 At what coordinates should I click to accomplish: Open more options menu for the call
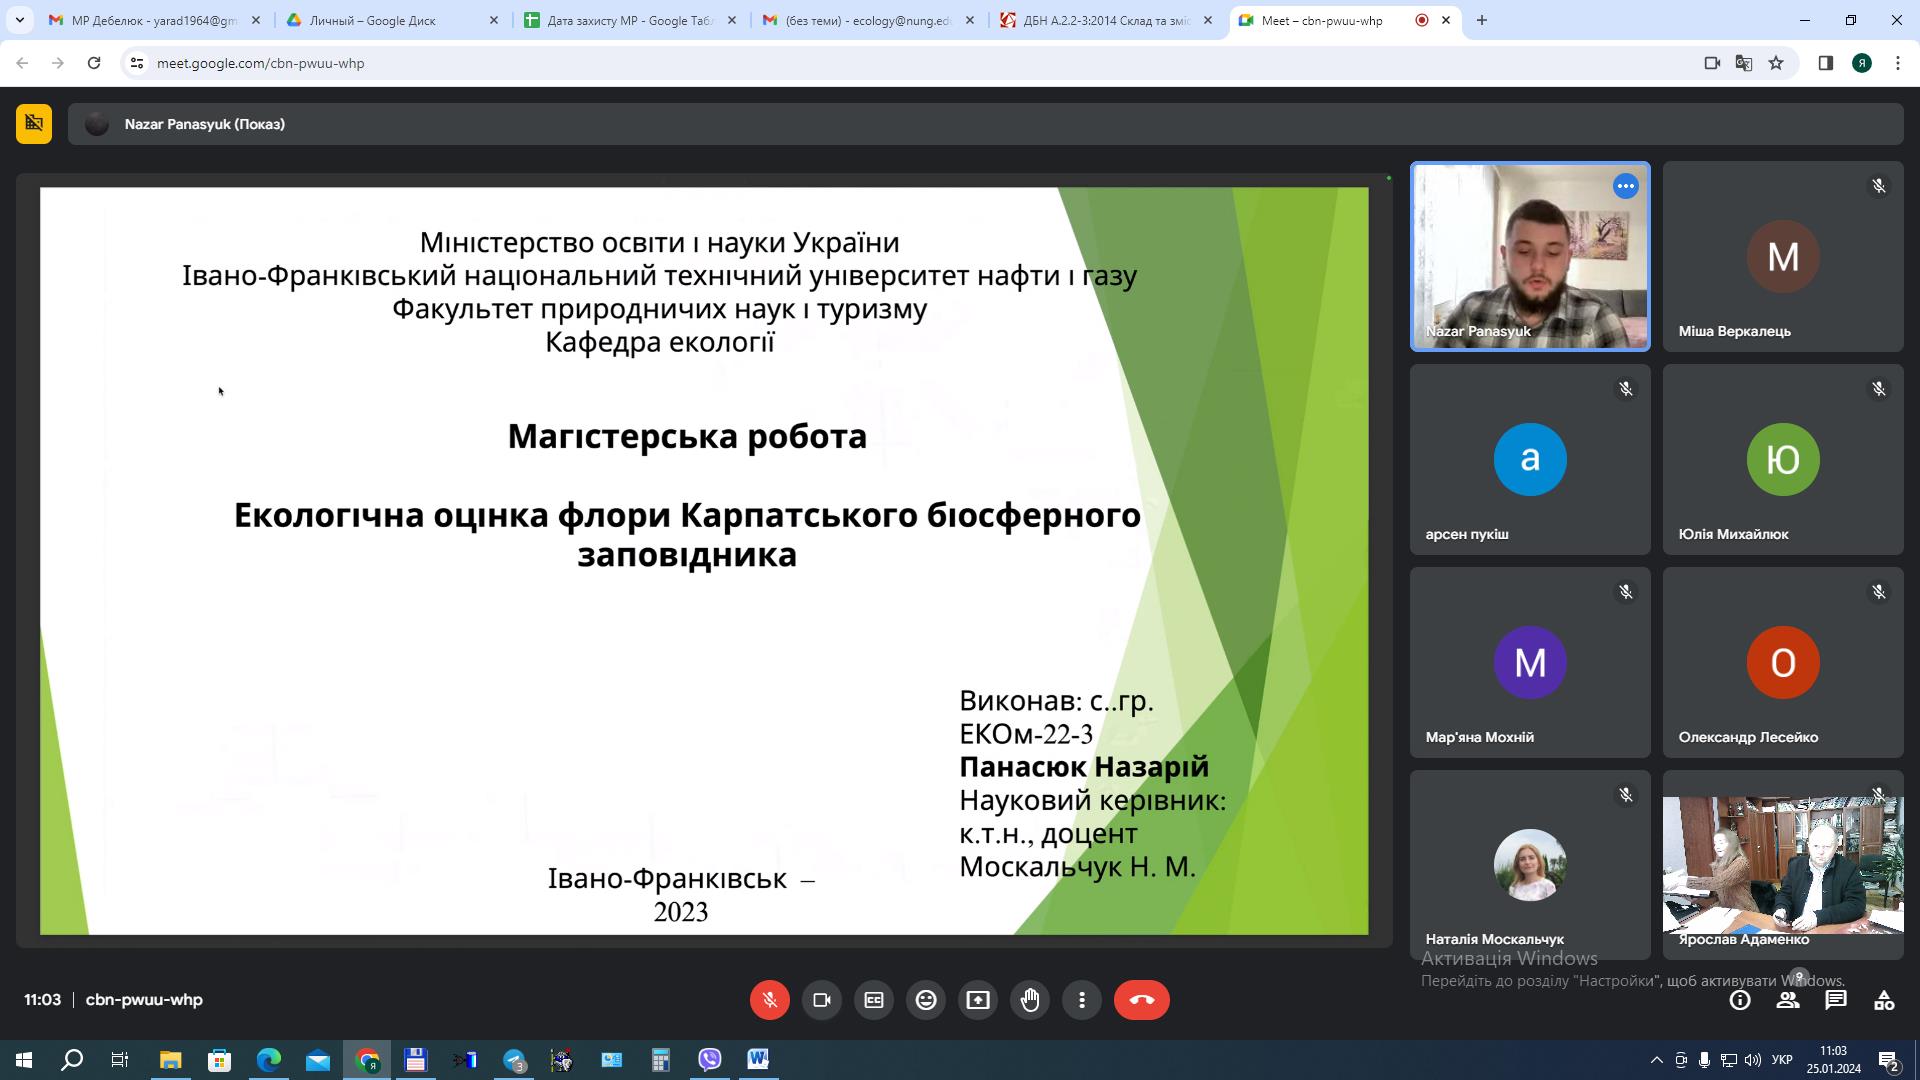click(x=1082, y=999)
